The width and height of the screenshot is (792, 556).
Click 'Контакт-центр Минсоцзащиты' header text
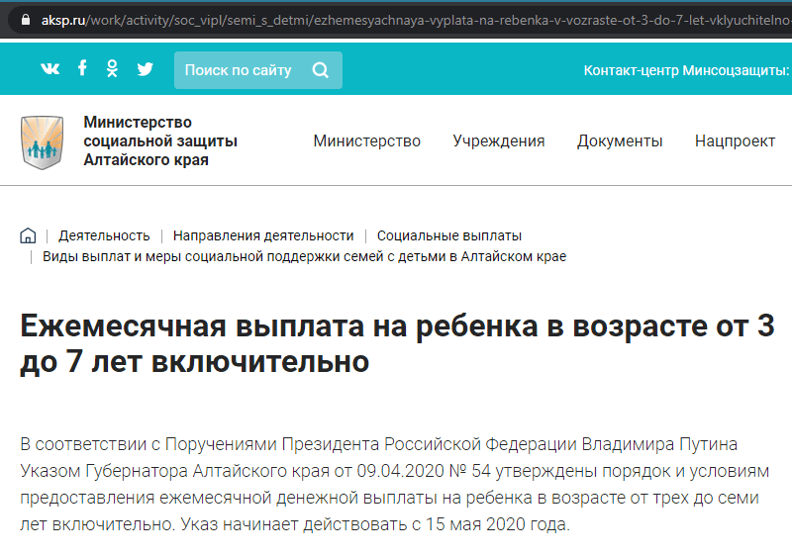tap(686, 70)
